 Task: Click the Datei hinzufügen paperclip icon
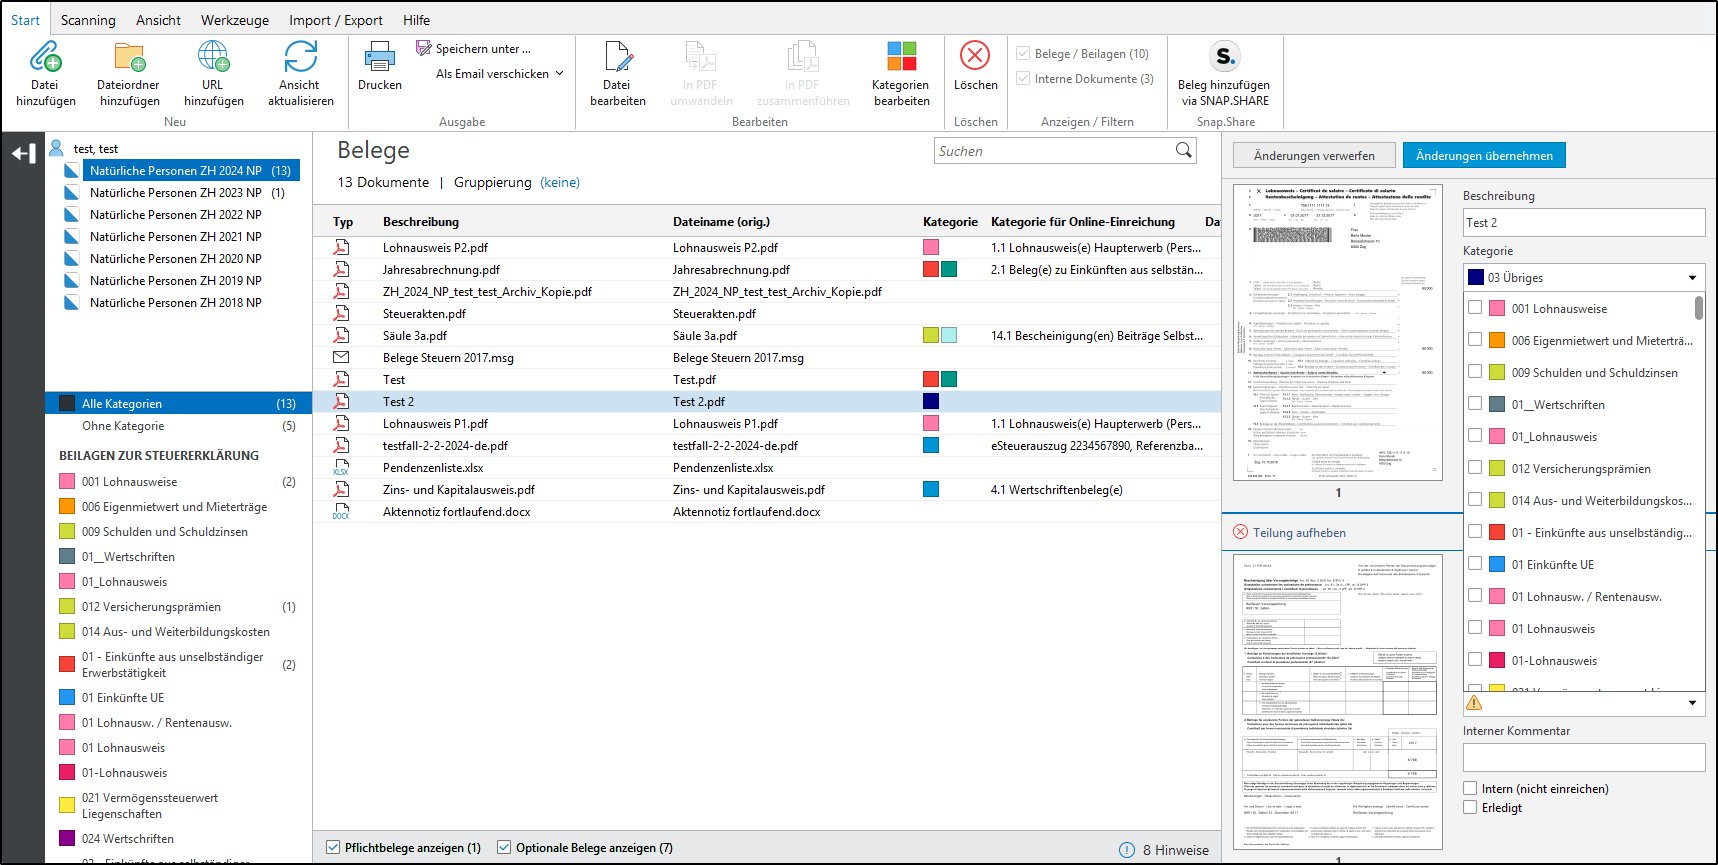tap(45, 57)
